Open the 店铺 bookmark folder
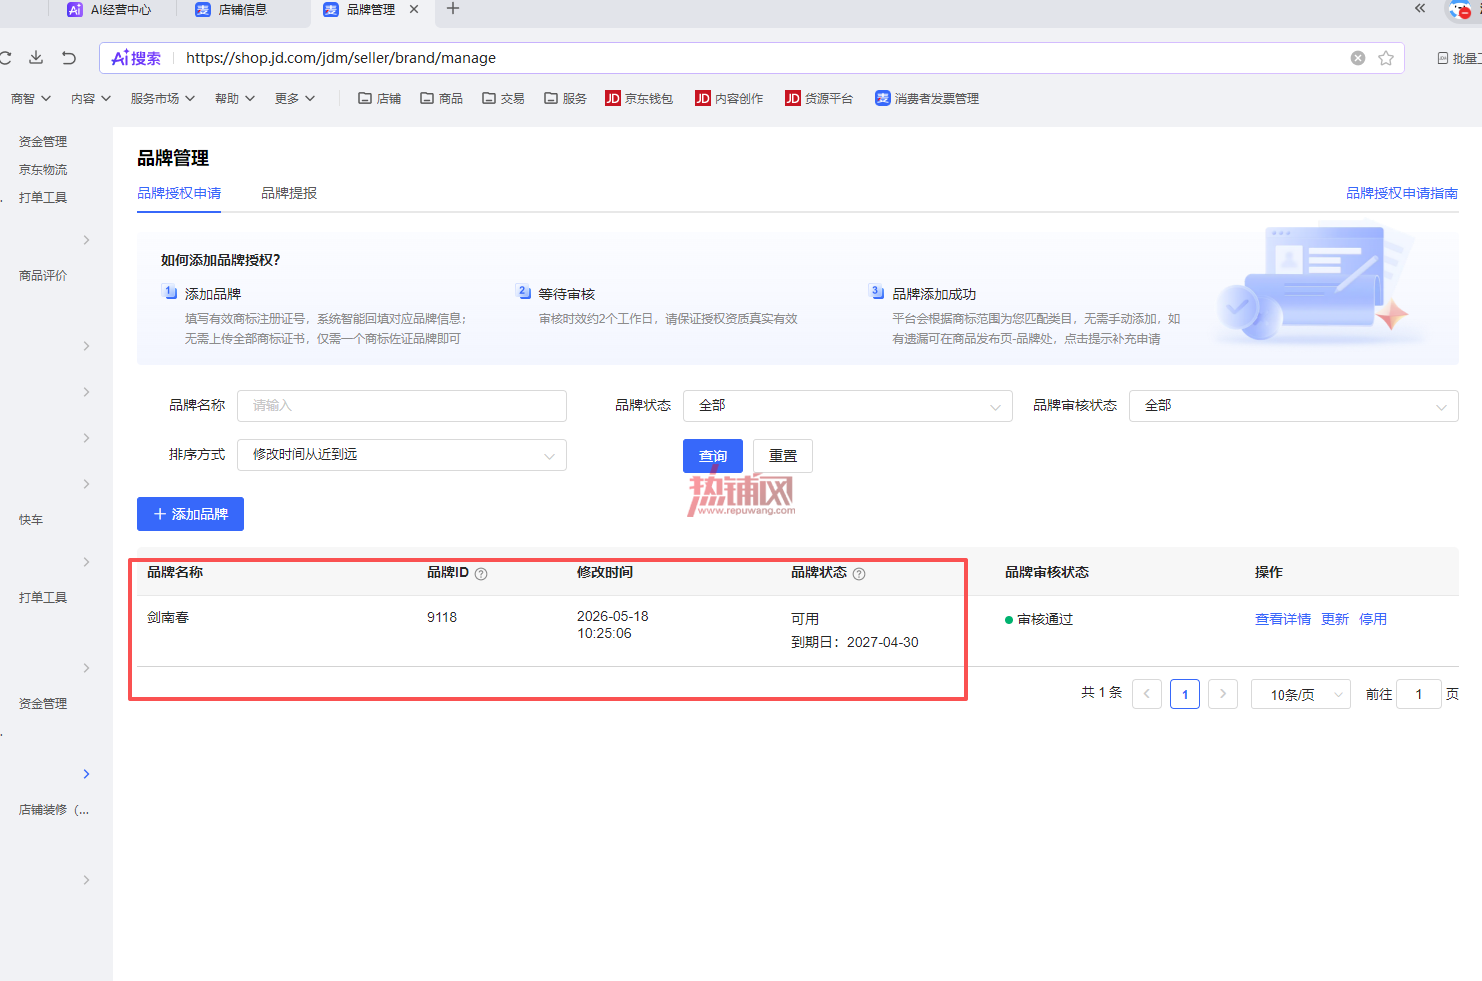 [x=380, y=98]
